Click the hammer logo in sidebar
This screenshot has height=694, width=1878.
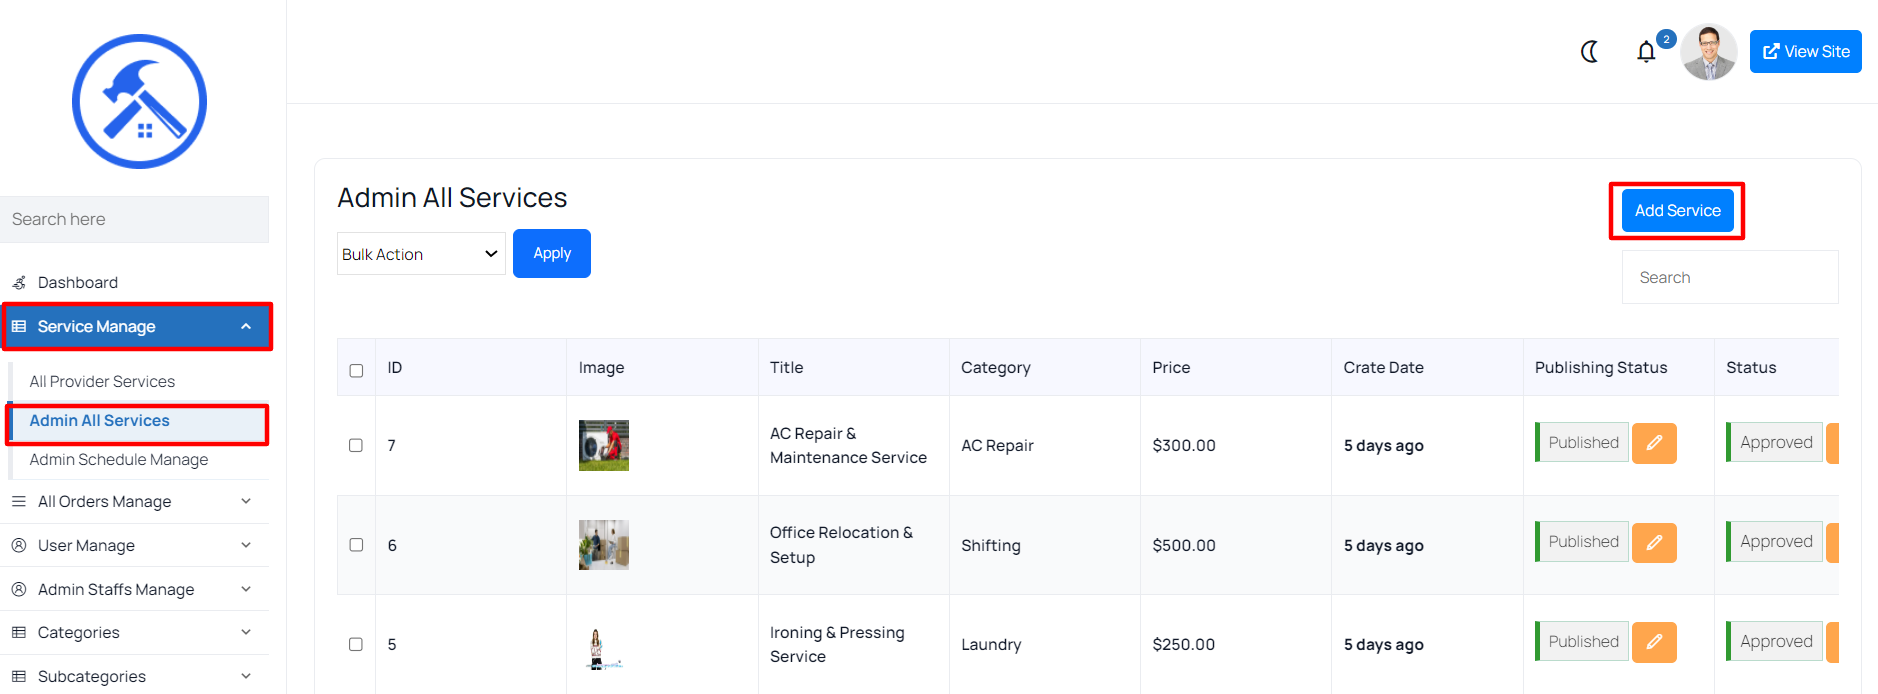139,102
